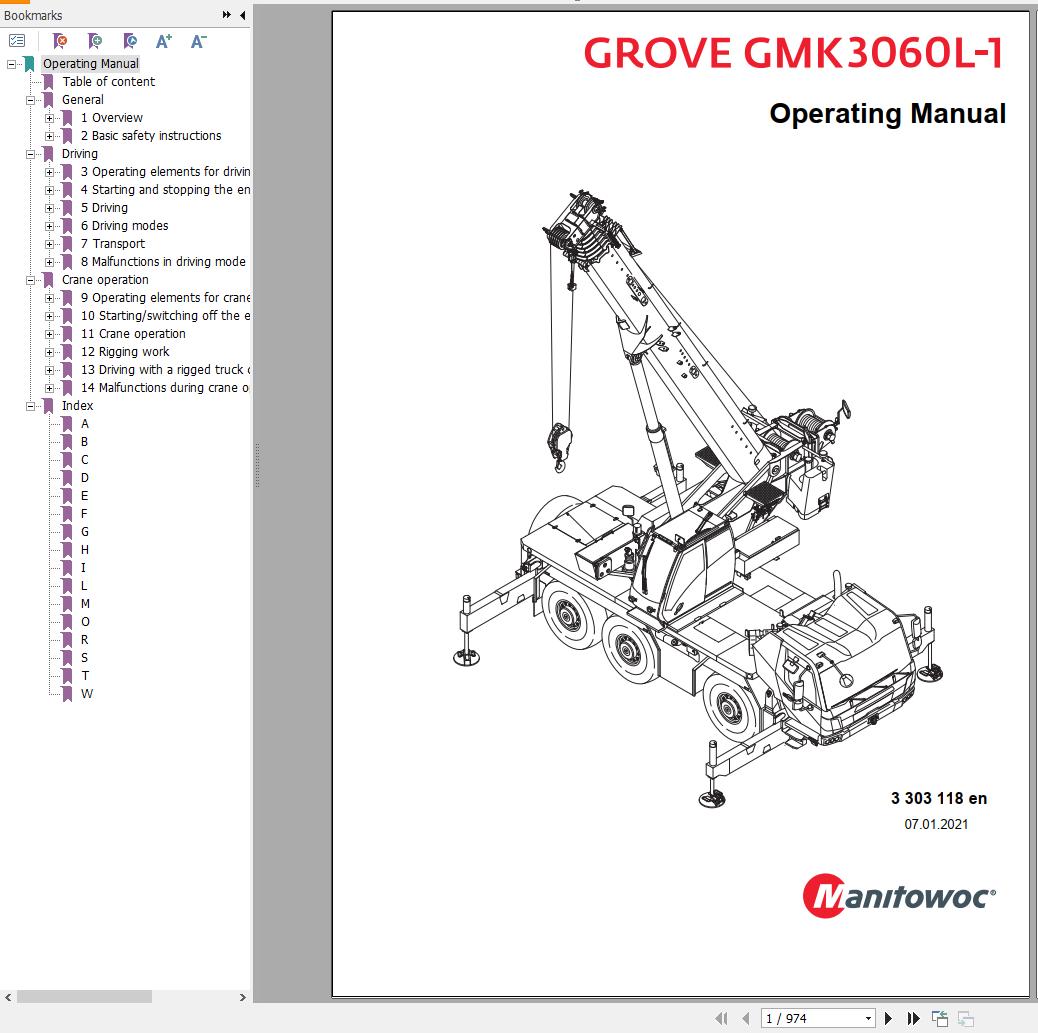
Task: Open the Table of content bookmark
Action: (x=108, y=82)
